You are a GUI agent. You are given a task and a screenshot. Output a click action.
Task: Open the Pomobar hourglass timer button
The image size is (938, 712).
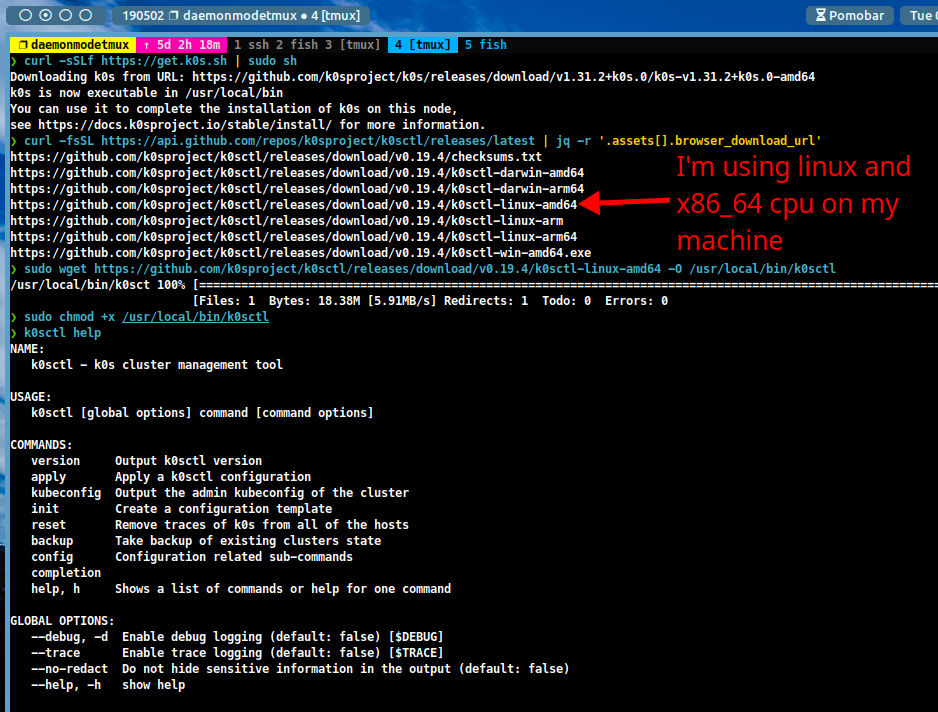849,15
